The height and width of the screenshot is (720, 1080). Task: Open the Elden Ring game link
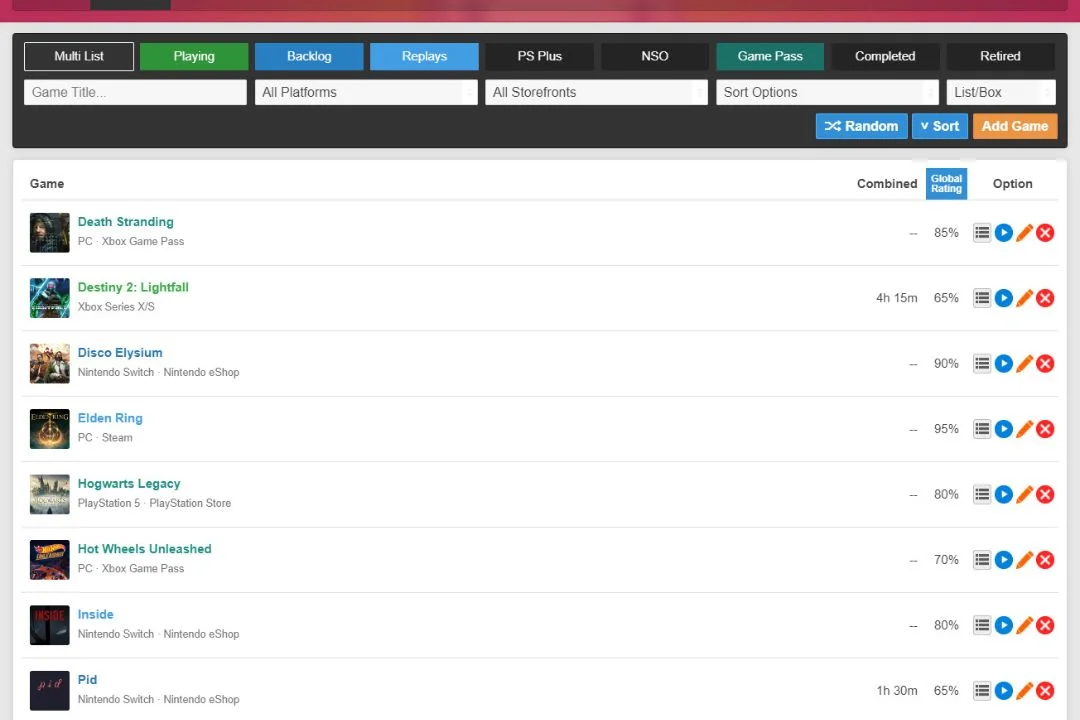[110, 418]
